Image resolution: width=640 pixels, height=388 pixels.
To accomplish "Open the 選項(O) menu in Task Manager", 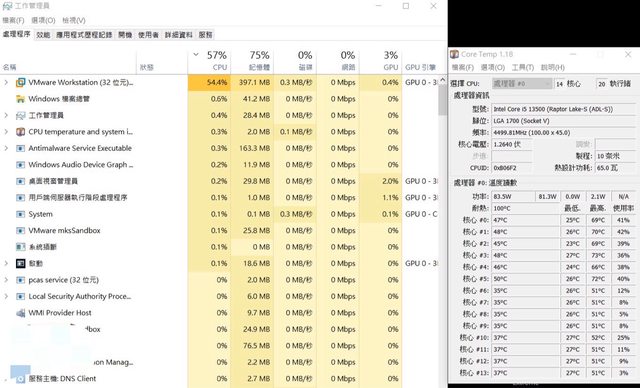I will 43,20.
